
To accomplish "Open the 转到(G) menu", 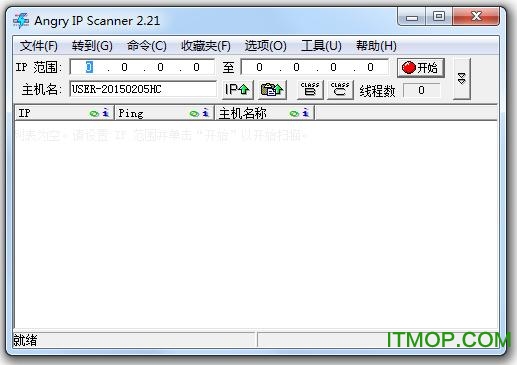I will tap(92, 46).
